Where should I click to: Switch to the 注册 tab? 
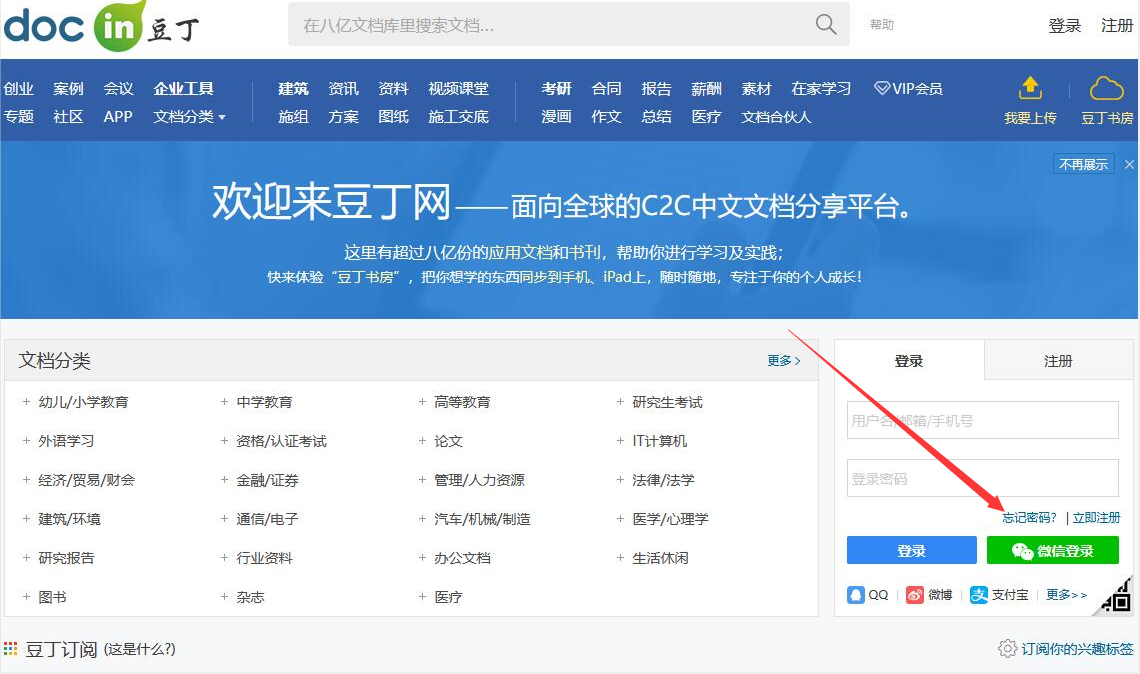click(1058, 361)
